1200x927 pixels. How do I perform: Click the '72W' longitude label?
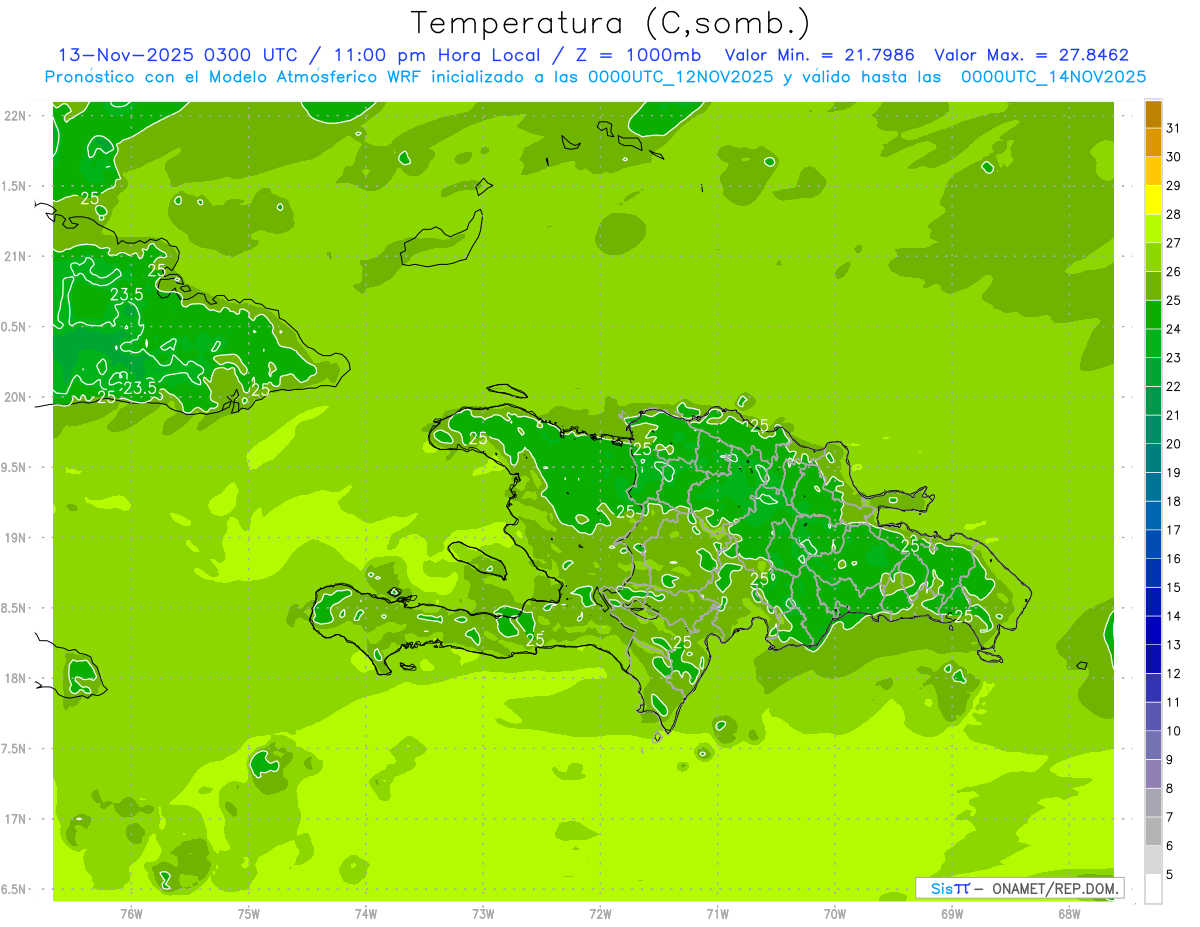pyautogui.click(x=600, y=914)
